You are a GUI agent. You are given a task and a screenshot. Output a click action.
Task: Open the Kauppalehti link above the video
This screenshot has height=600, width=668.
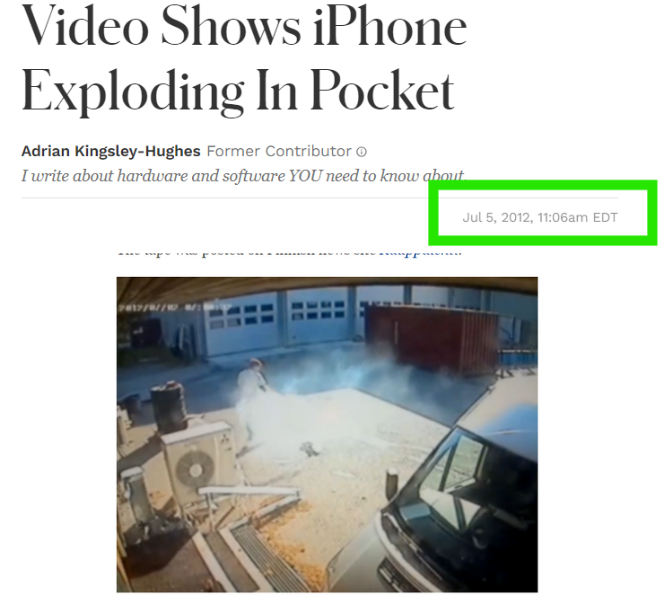click(x=420, y=251)
